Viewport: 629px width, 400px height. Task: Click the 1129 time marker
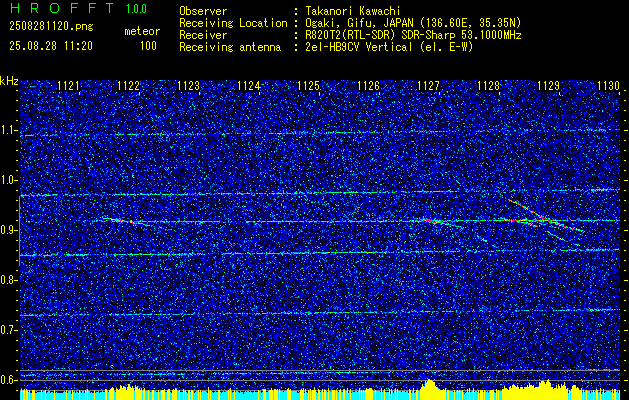click(x=548, y=86)
